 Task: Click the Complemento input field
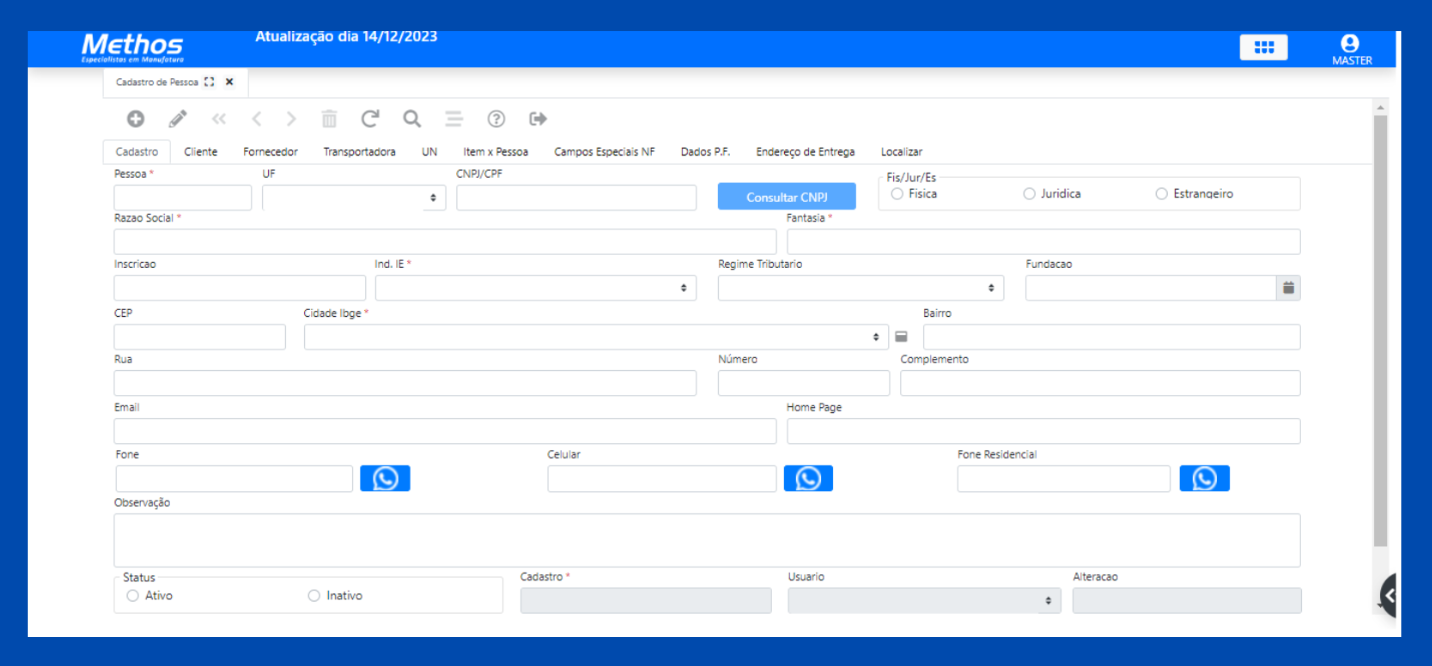pyautogui.click(x=1100, y=383)
